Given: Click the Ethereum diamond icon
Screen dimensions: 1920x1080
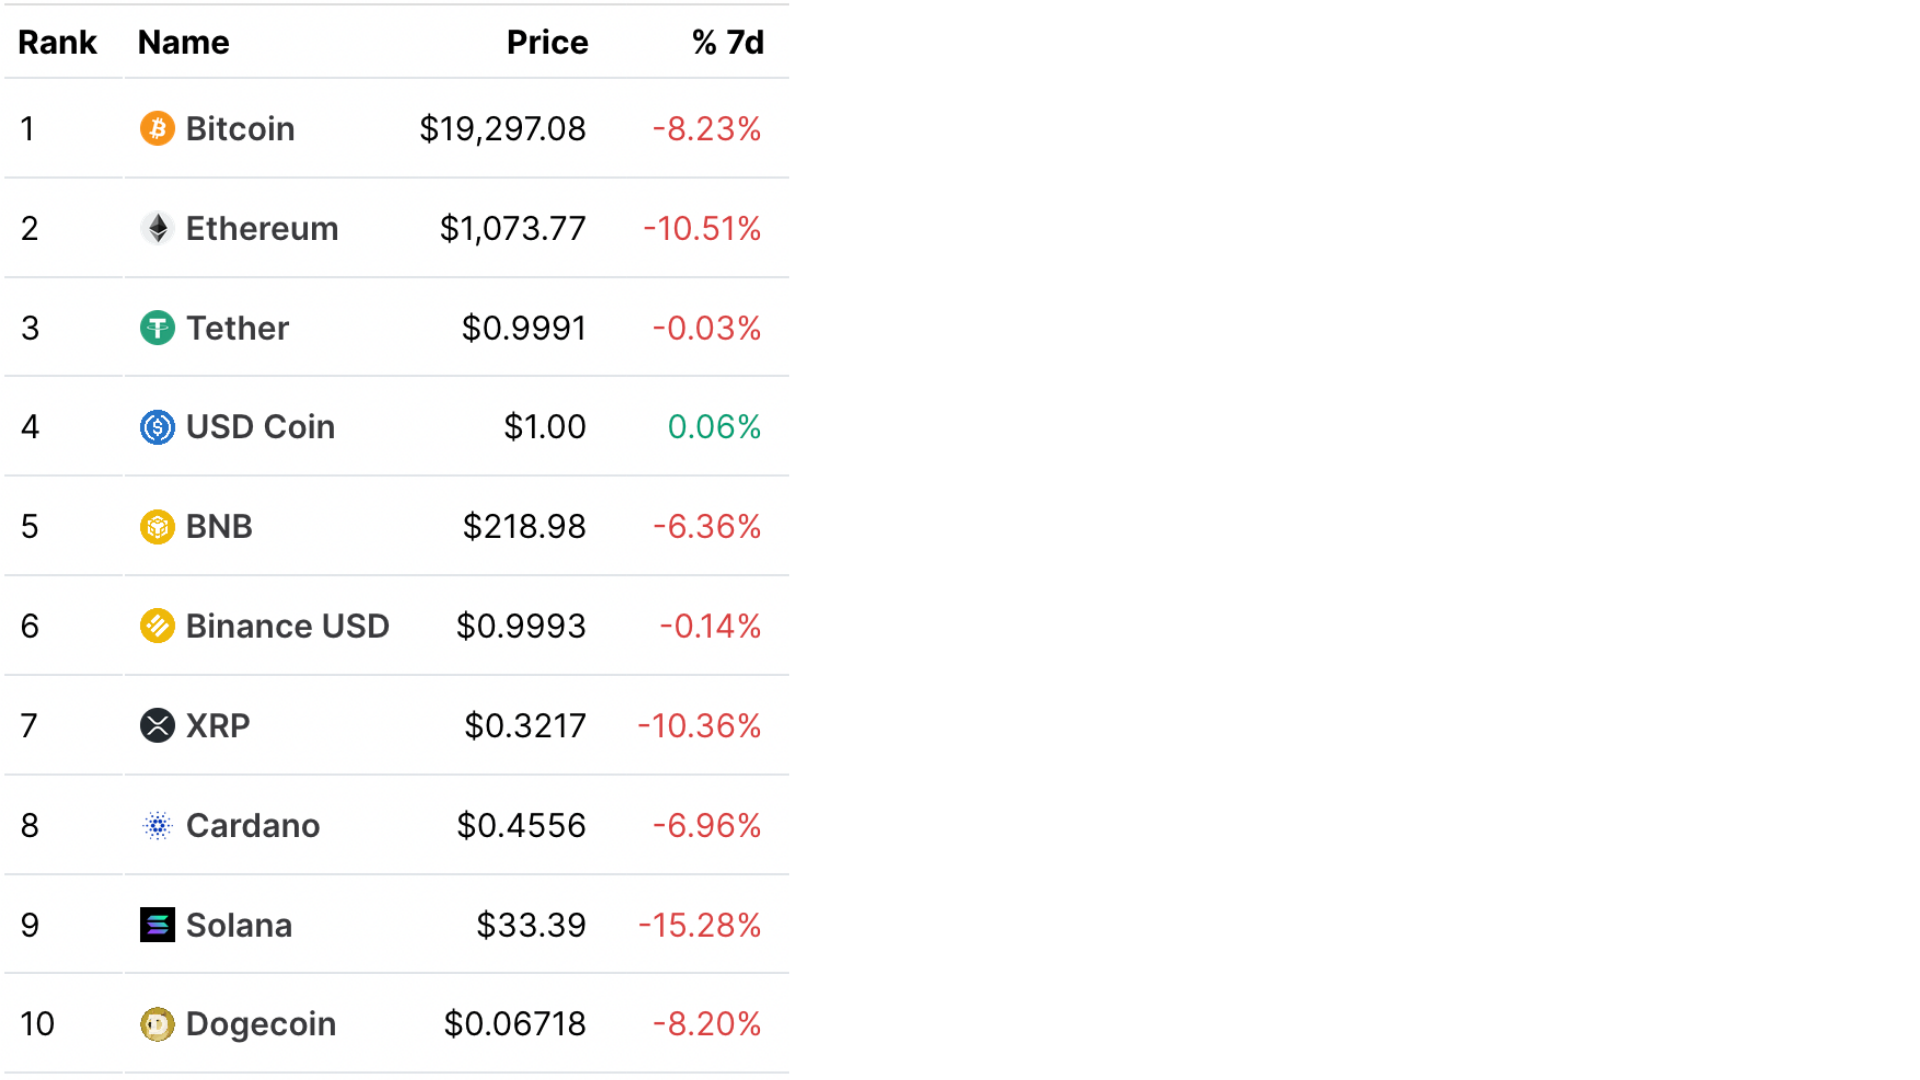Looking at the screenshot, I should [157, 228].
